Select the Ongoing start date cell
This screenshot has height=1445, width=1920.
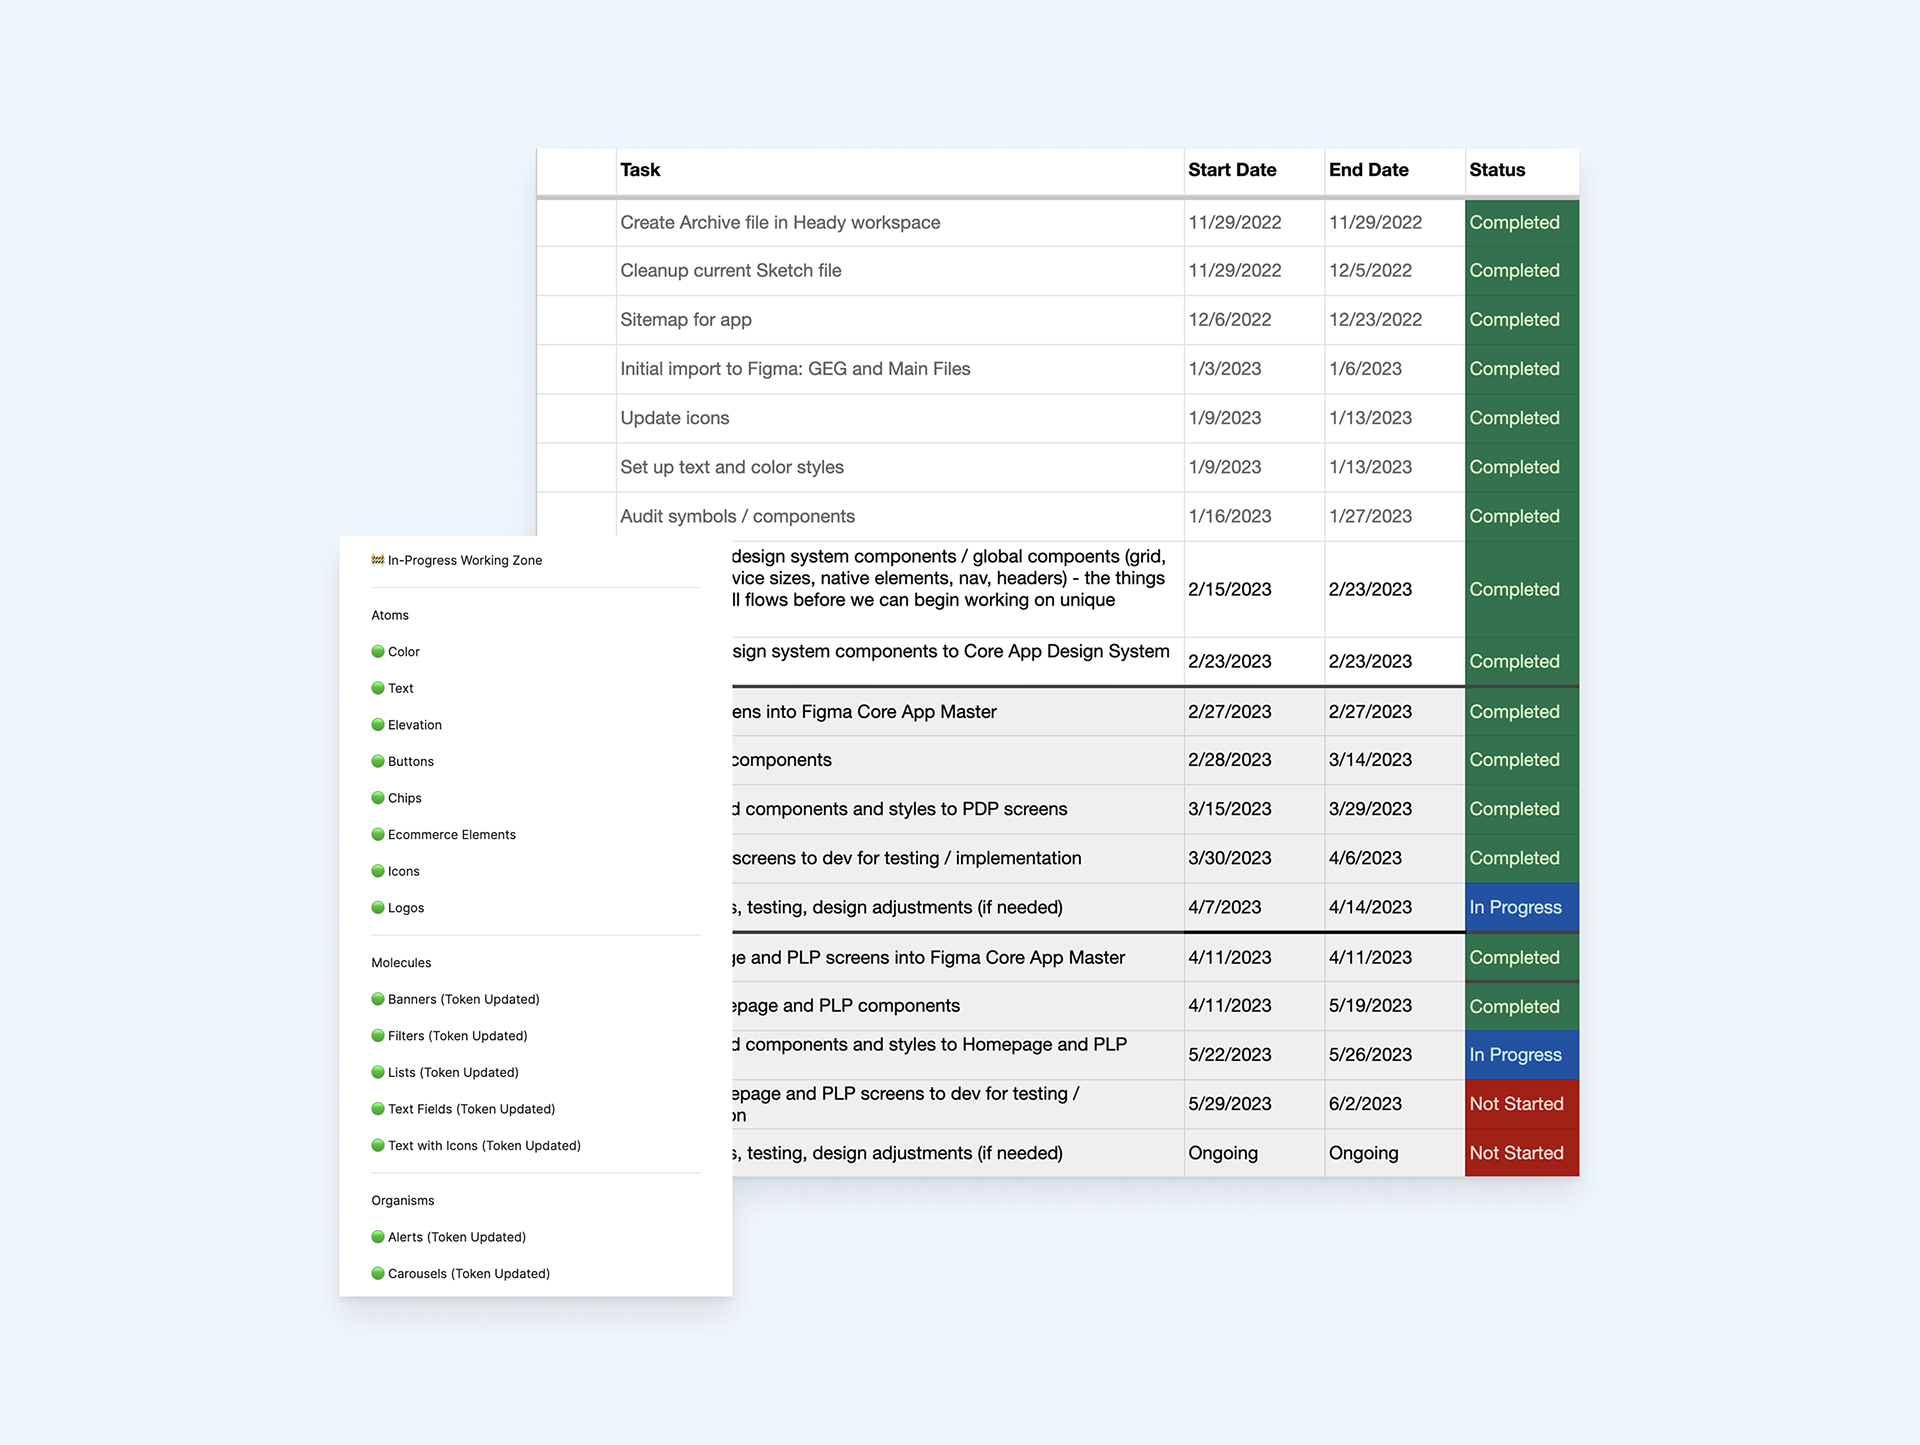[1255, 1153]
